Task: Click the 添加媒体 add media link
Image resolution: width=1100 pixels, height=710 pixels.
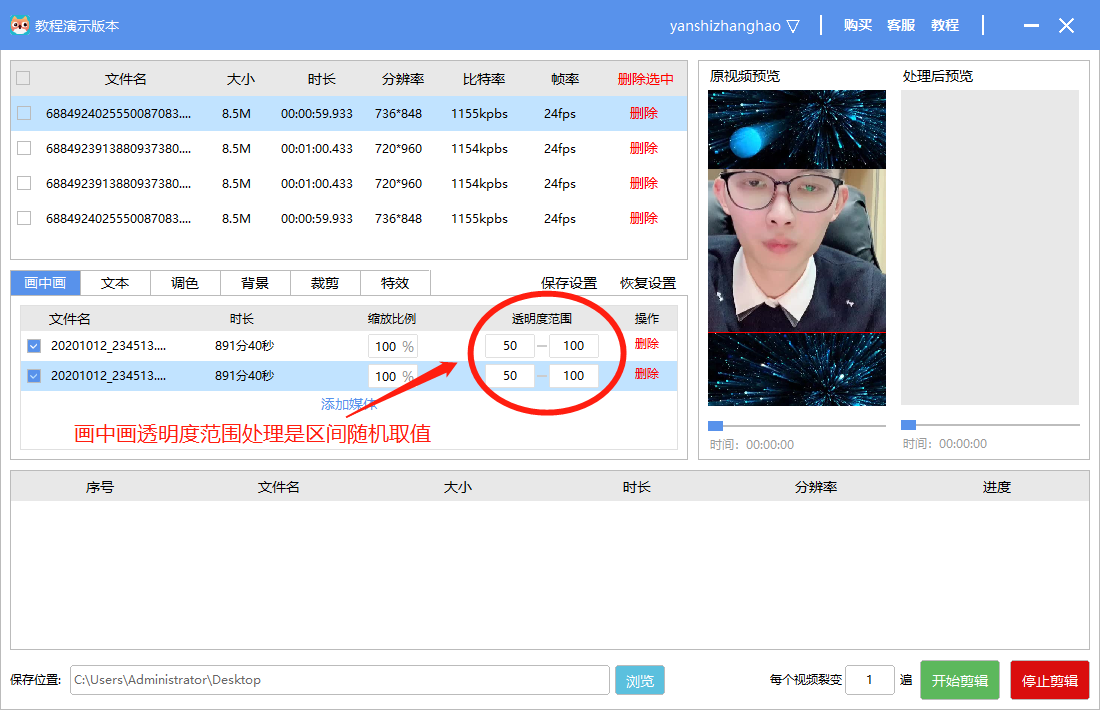Action: 349,404
